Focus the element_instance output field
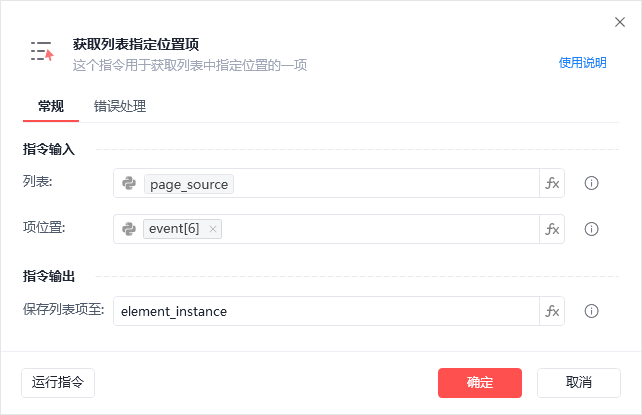 tap(326, 311)
